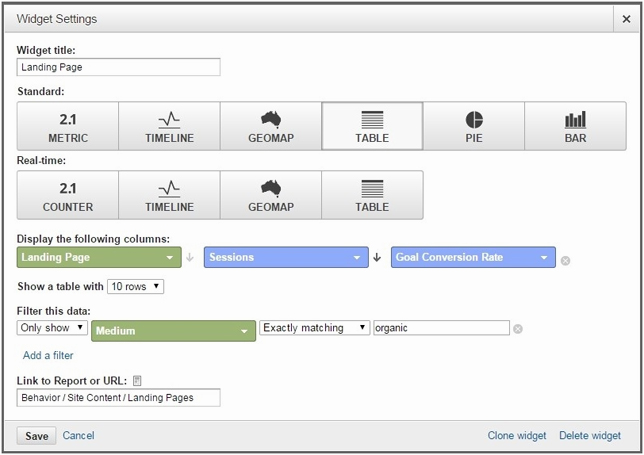Viewport: 644px width, 455px height.
Task: Open the Exactly matching condition dropdown
Action: point(315,328)
